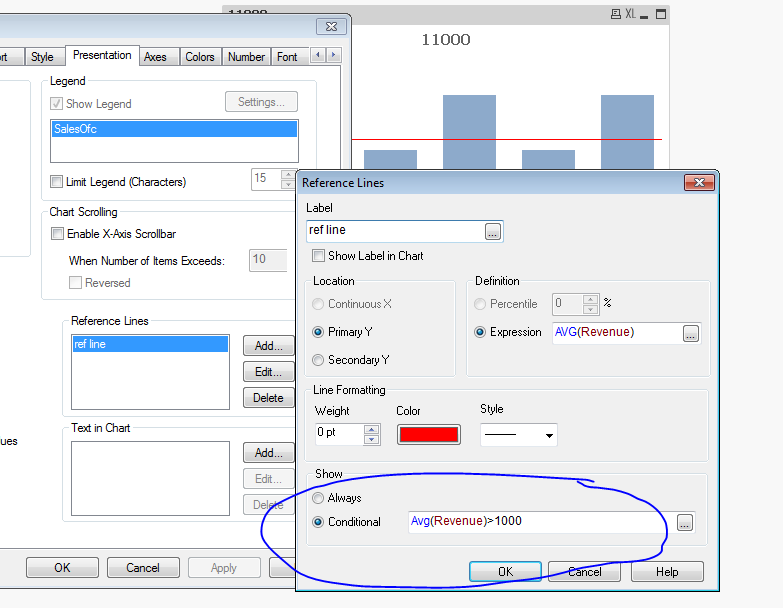Select 'ref line' in Reference Lines list
Image resolution: width=783 pixels, height=608 pixels.
coord(150,344)
